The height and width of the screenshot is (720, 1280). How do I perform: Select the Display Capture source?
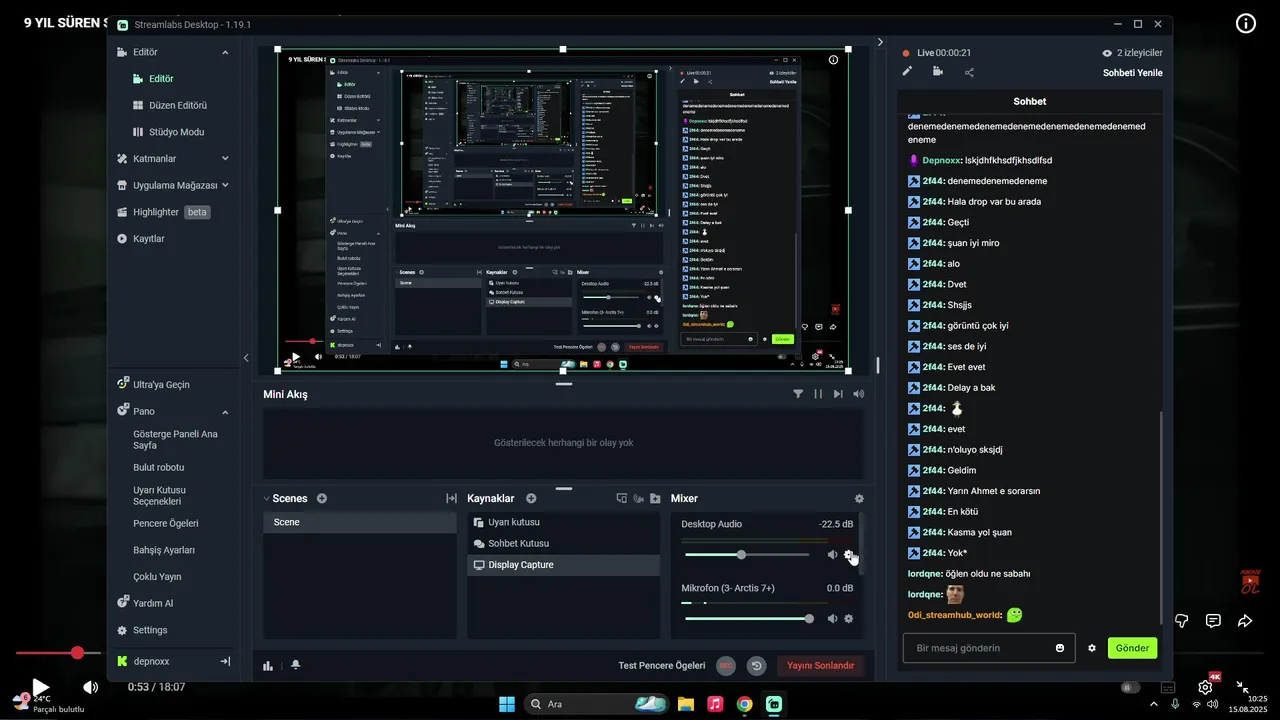pos(563,565)
